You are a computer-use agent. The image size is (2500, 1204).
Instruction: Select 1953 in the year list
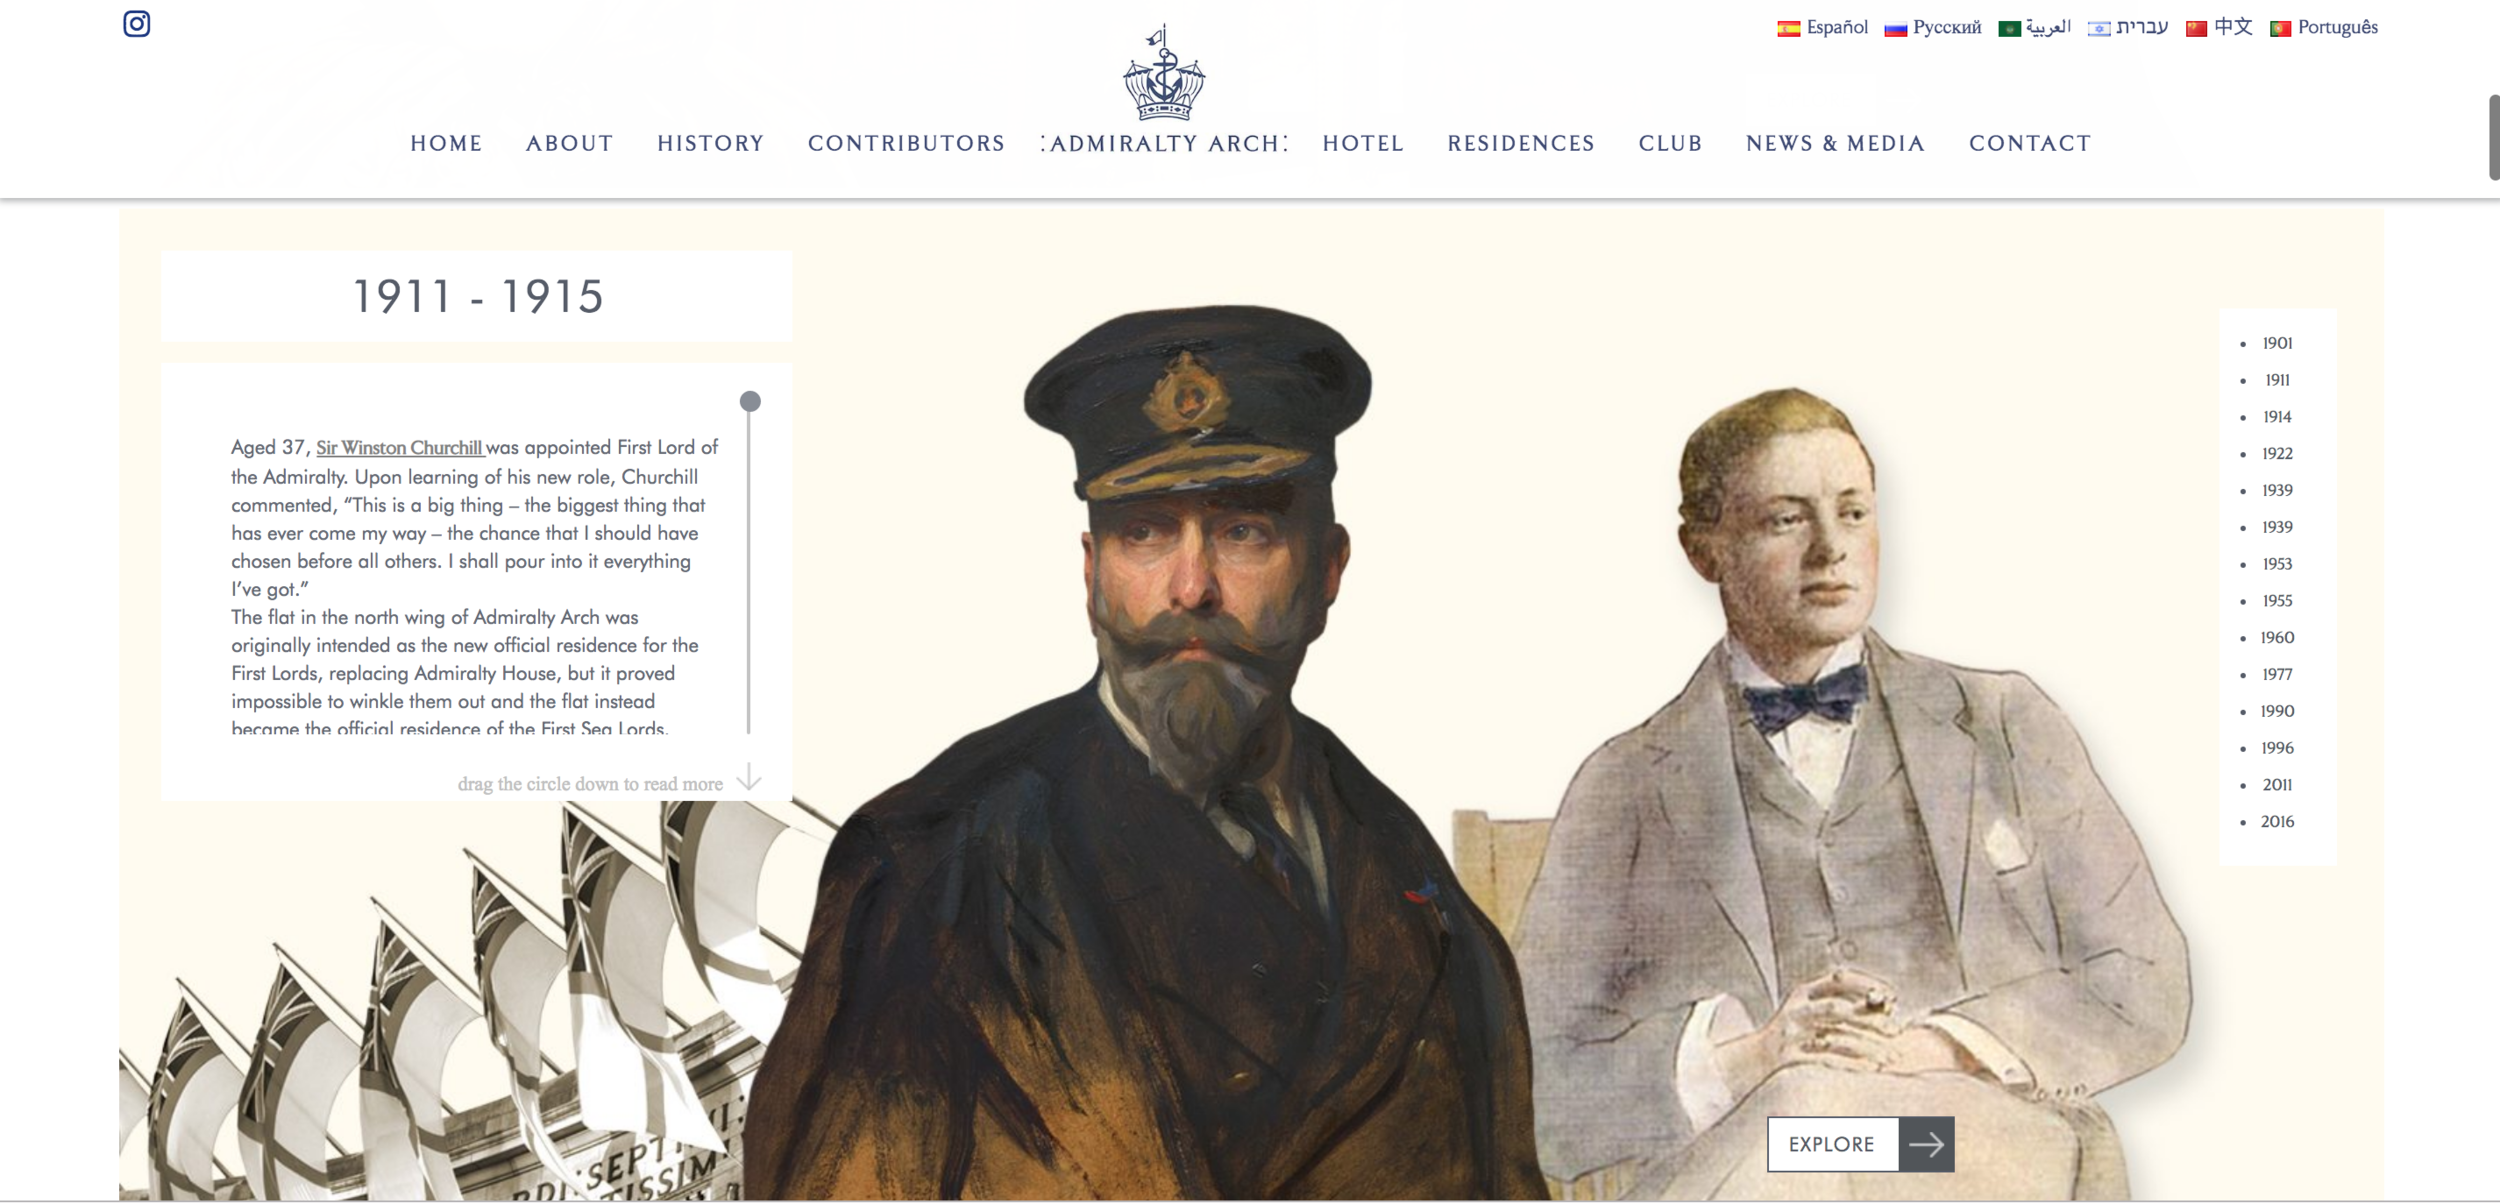click(x=2277, y=564)
